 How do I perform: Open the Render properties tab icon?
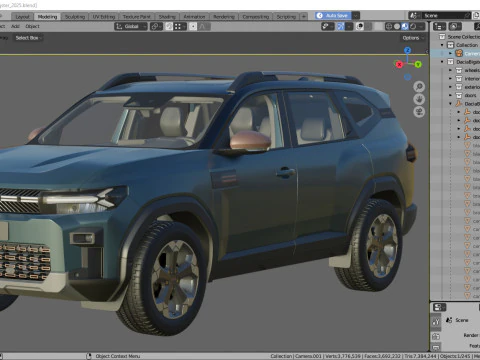click(x=436, y=337)
